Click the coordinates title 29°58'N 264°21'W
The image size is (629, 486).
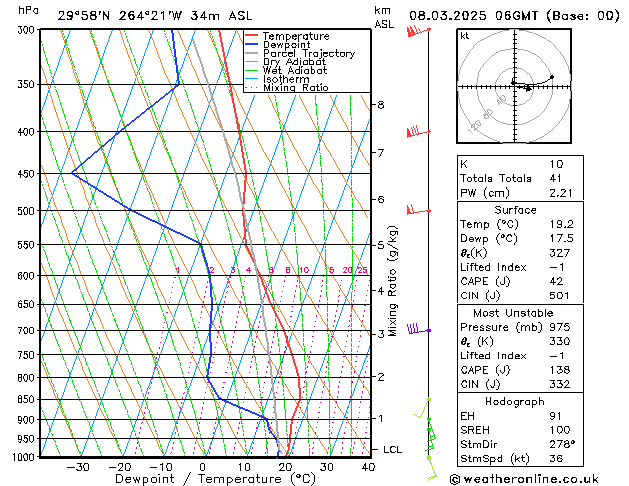[x=120, y=16]
